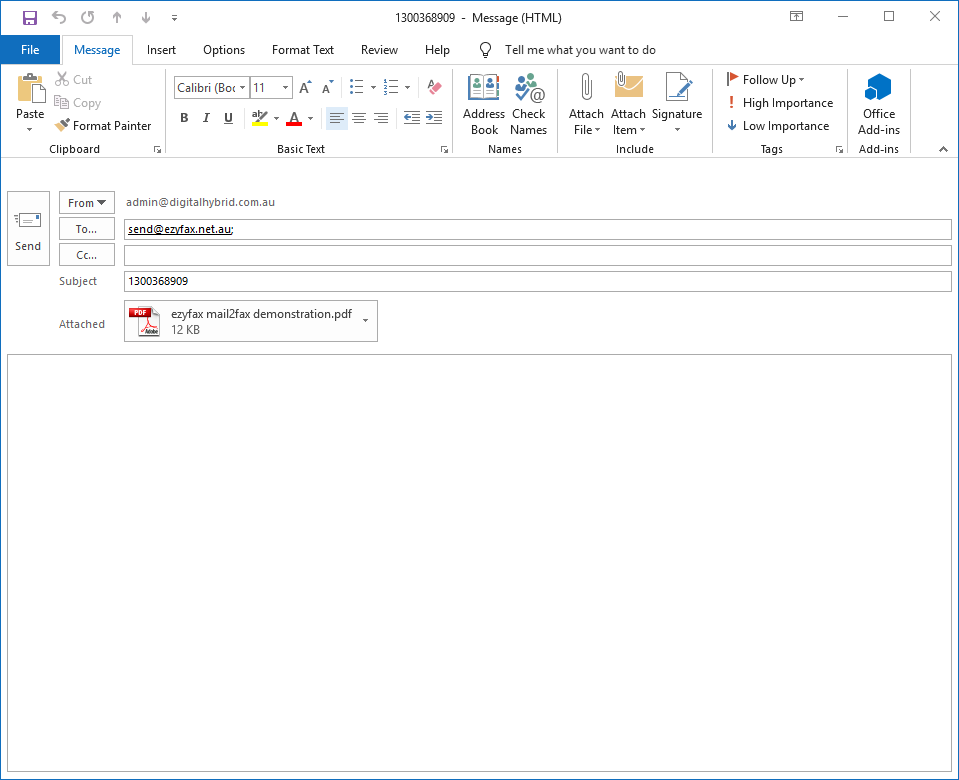This screenshot has height=780, width=959.
Task: Open the Review ribbon tab
Action: [379, 50]
